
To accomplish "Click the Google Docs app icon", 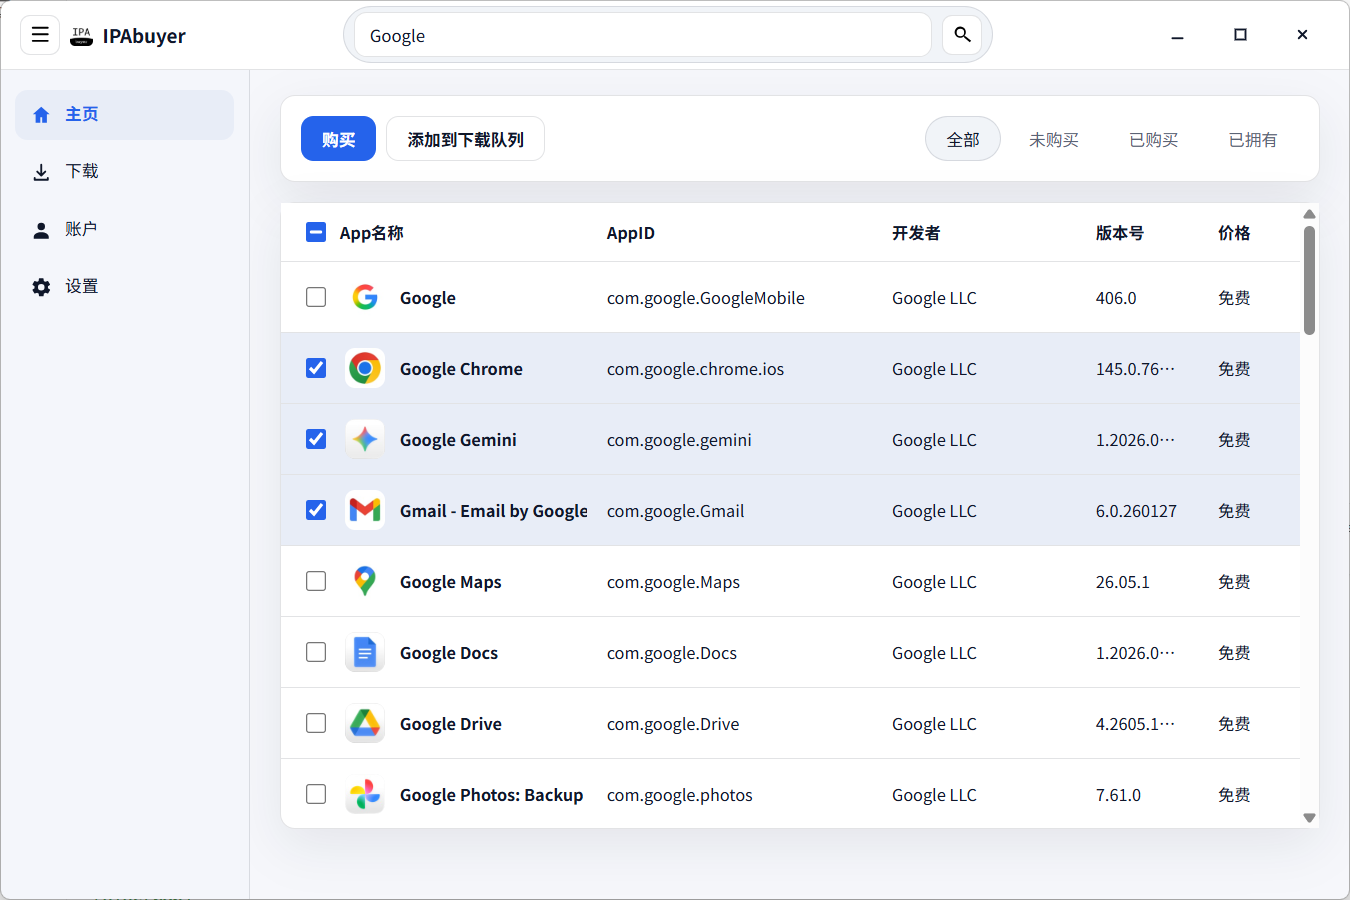I will tap(365, 653).
